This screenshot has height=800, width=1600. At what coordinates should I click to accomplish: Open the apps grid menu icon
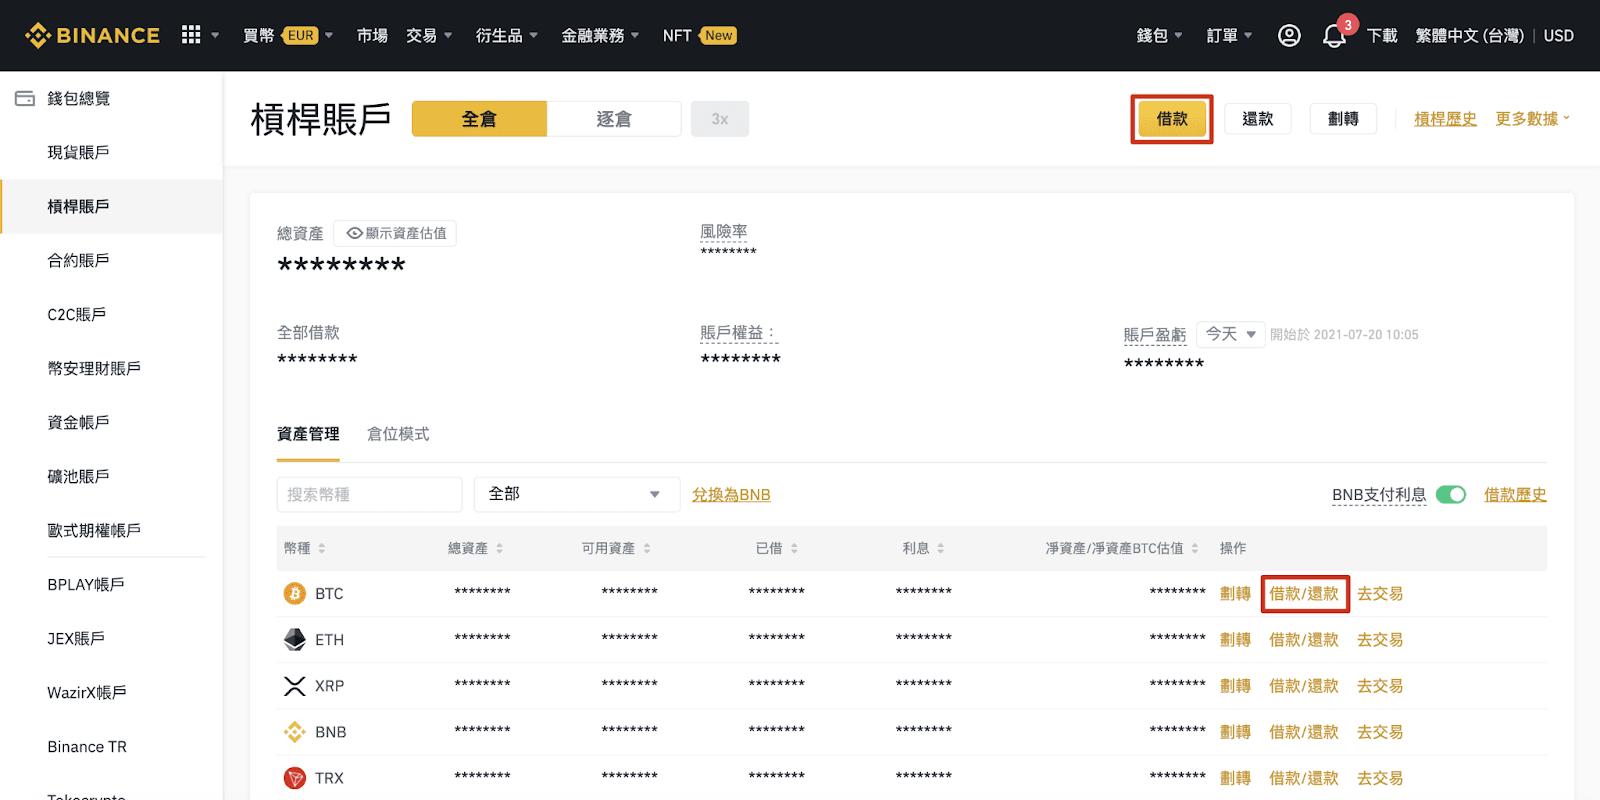(x=191, y=35)
